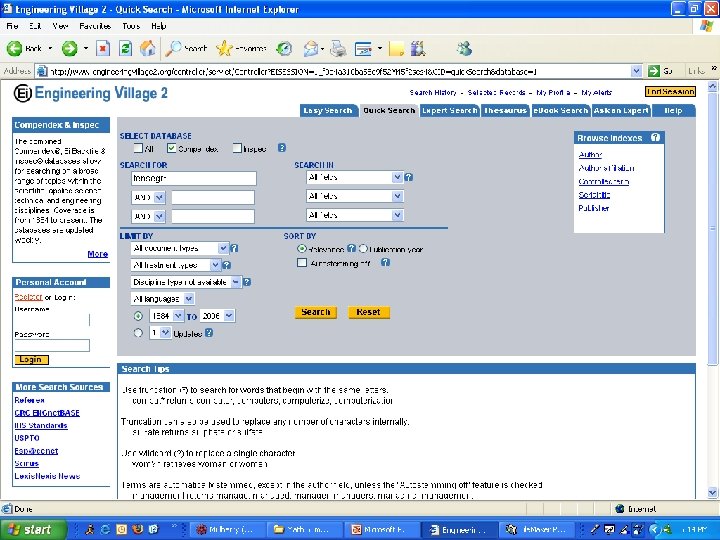Open help icon beside Updates

pyautogui.click(x=209, y=333)
